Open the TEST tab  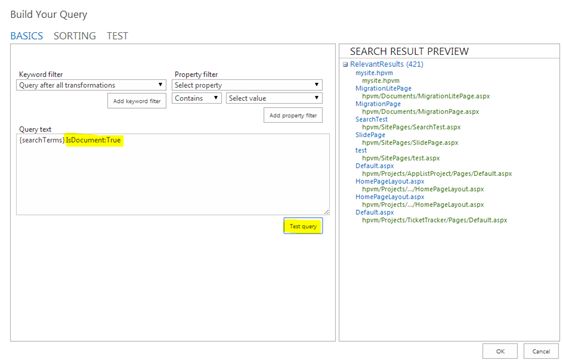(x=117, y=36)
